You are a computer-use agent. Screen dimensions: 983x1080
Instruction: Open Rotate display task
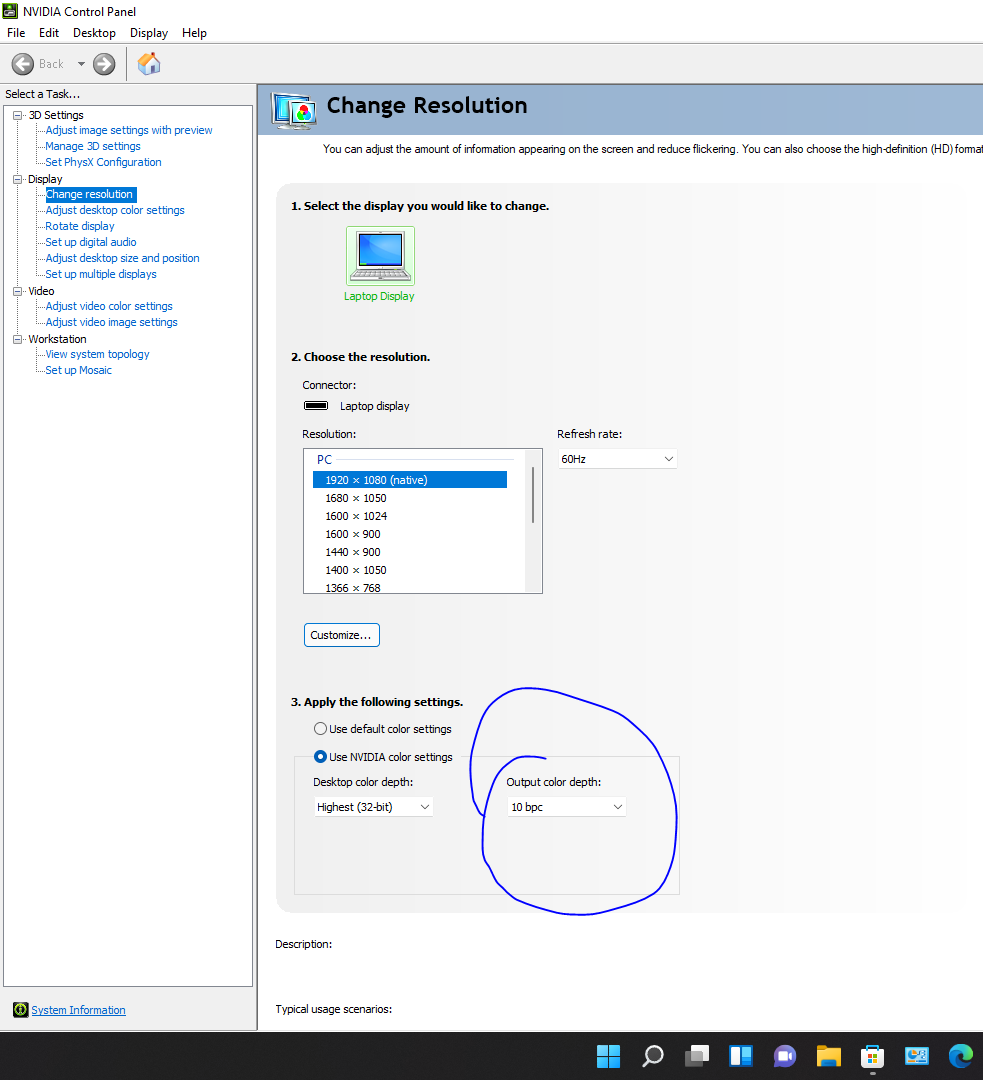coord(80,226)
